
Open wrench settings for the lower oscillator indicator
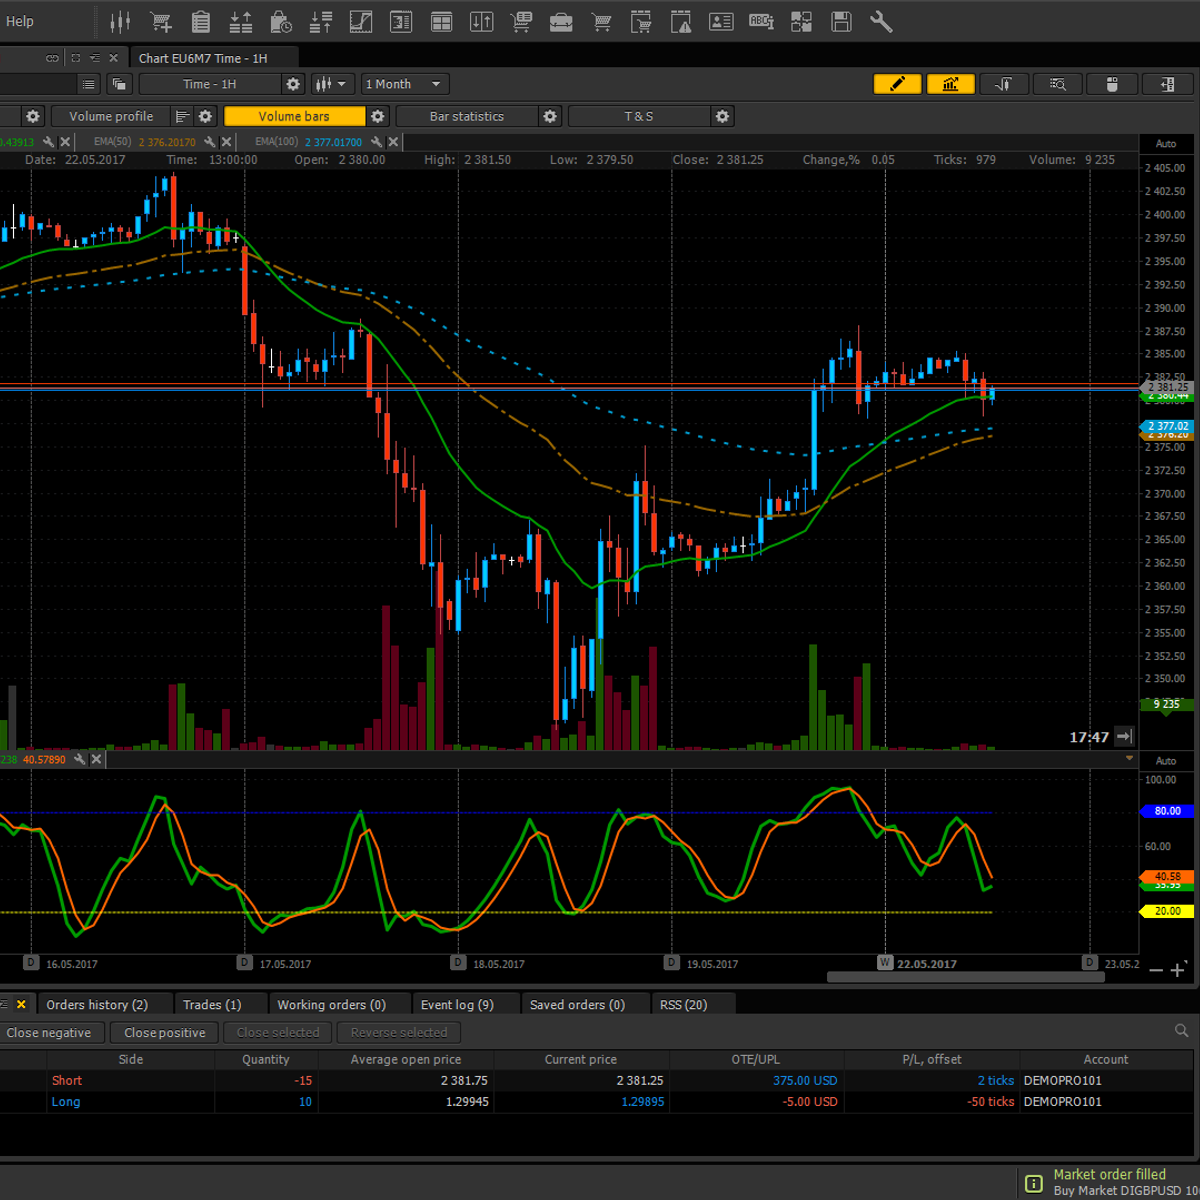coord(80,759)
